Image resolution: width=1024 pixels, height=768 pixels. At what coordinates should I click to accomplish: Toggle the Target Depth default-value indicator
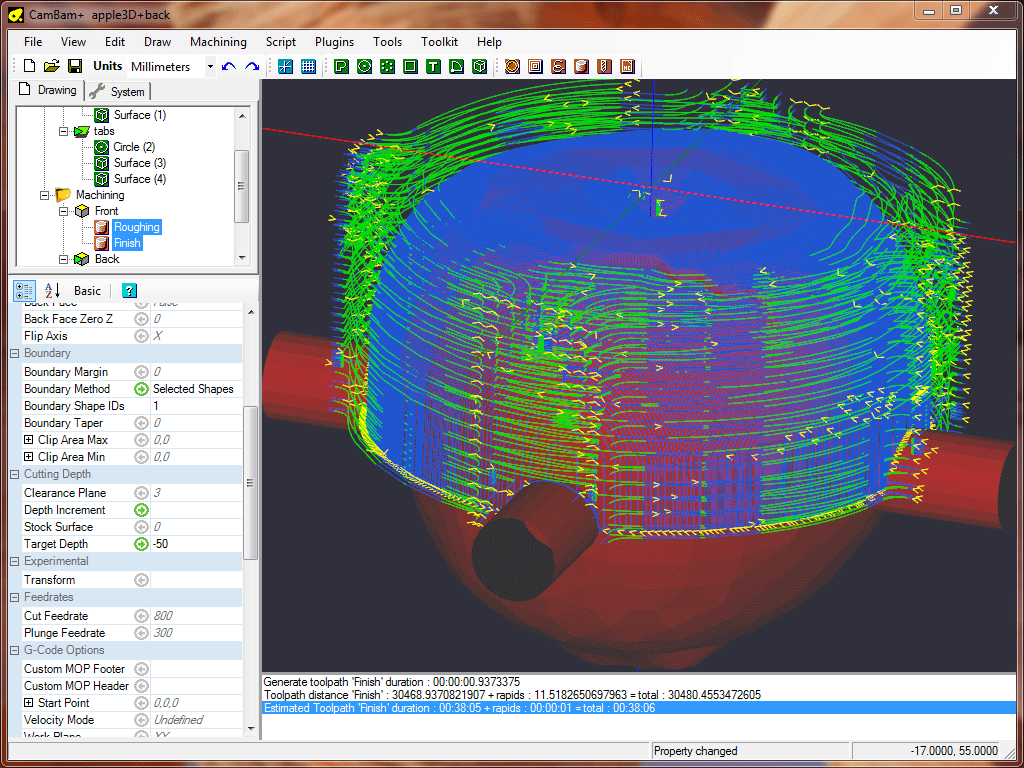(x=141, y=544)
